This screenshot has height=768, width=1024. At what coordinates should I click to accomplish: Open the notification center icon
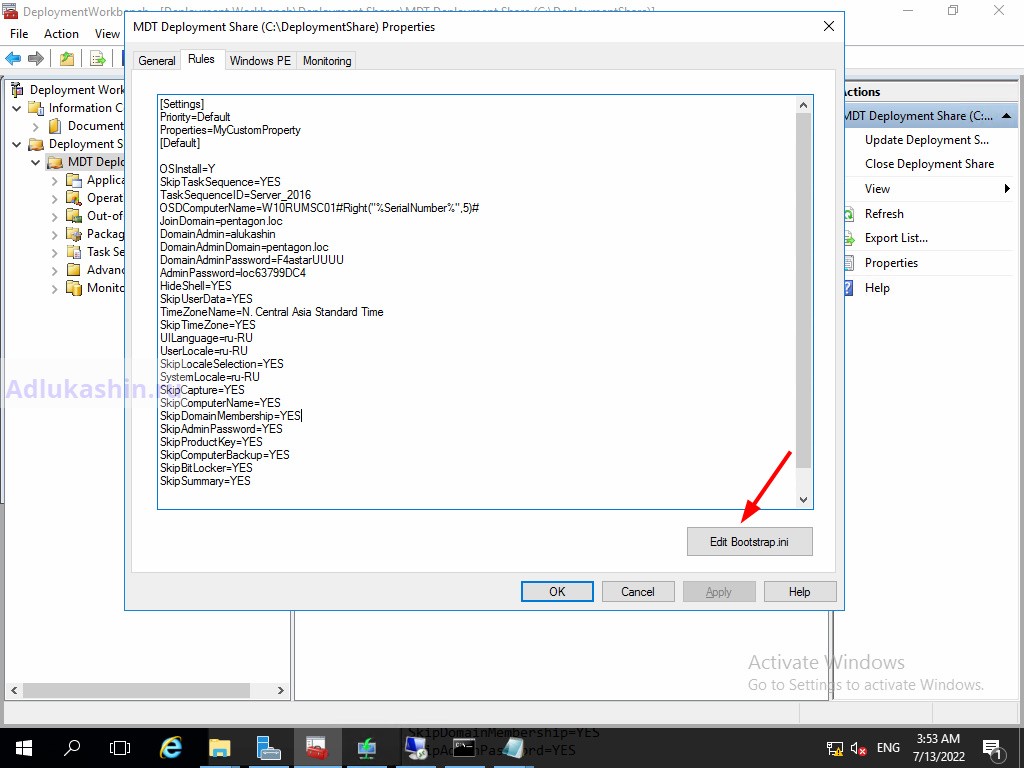[x=993, y=748]
